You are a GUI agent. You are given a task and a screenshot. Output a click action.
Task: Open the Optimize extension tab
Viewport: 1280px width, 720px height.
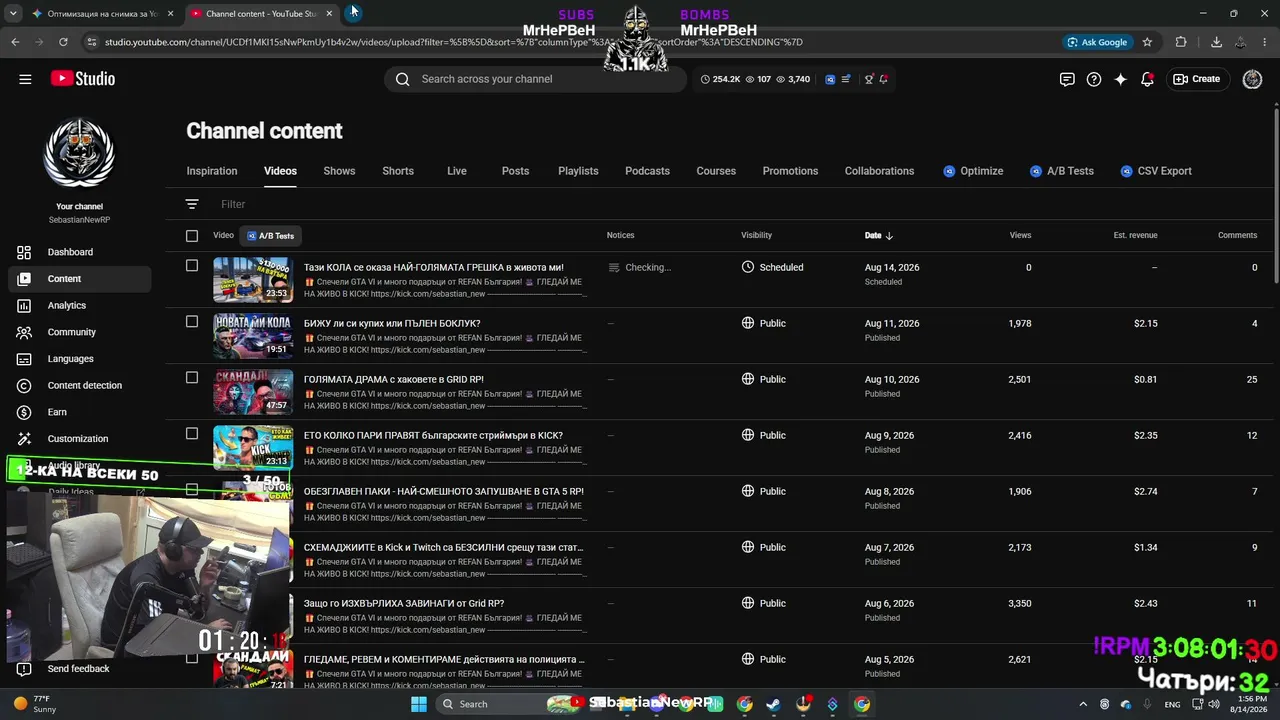(x=973, y=171)
